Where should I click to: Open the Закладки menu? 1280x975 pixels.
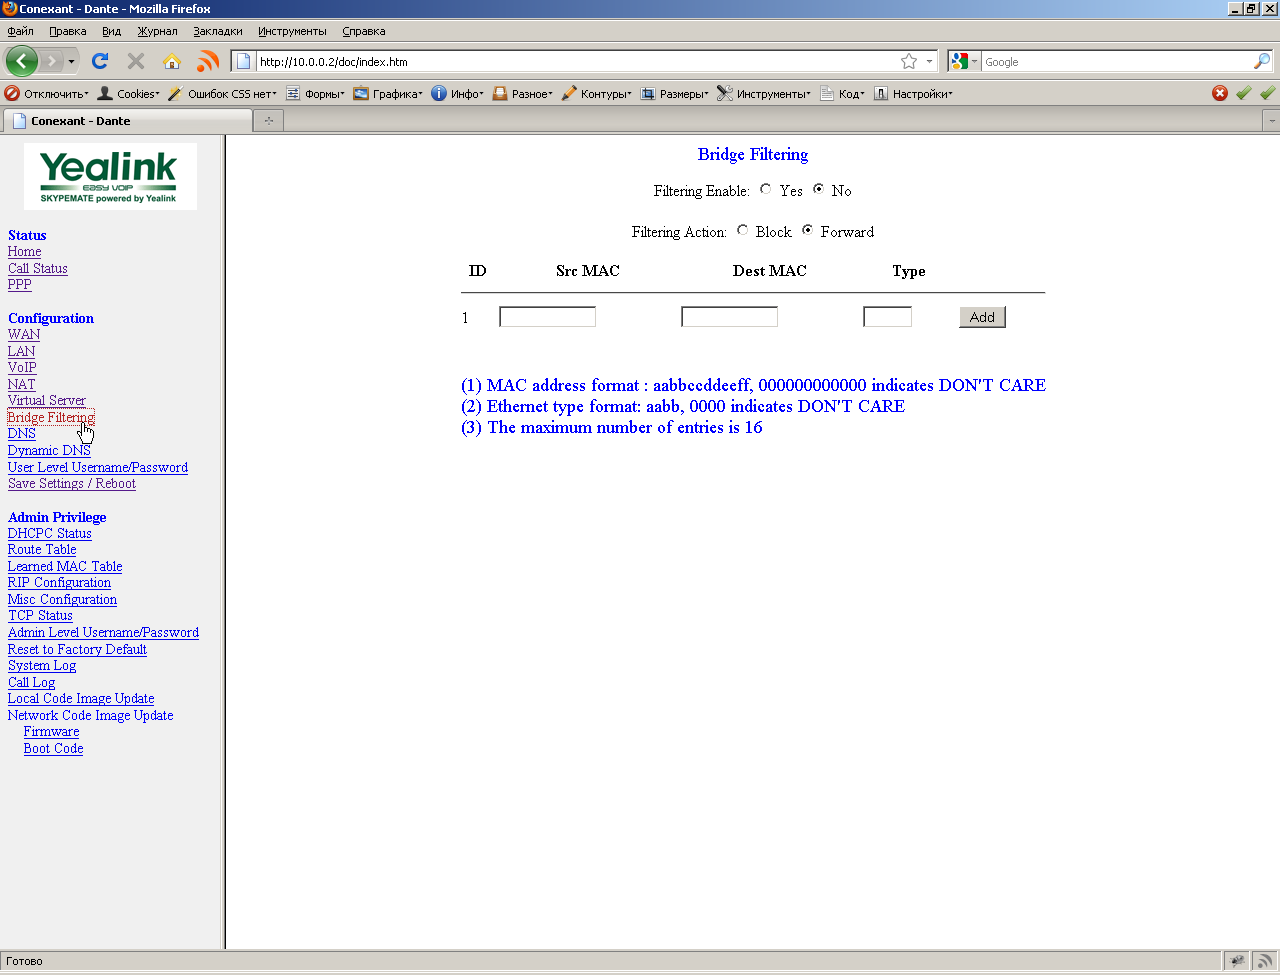pos(217,31)
